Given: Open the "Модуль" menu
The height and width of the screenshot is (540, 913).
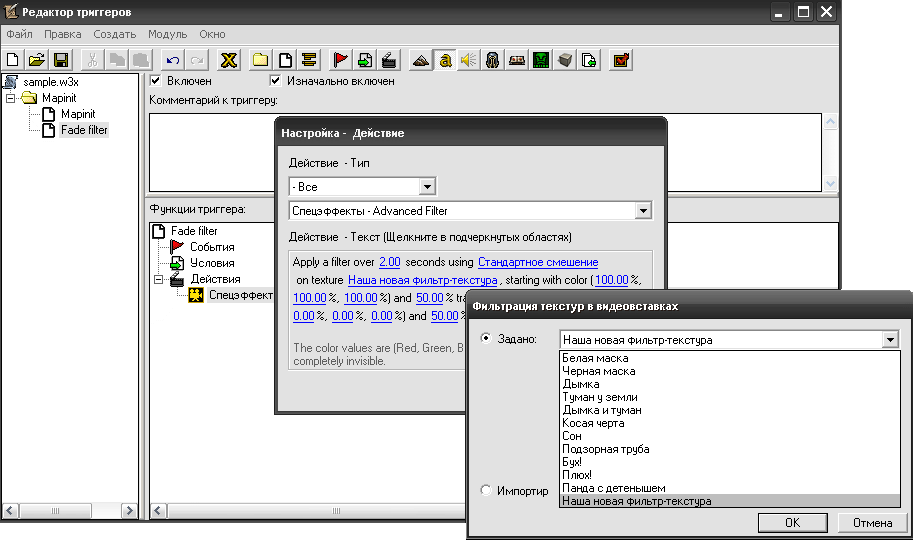Looking at the screenshot, I should [167, 34].
